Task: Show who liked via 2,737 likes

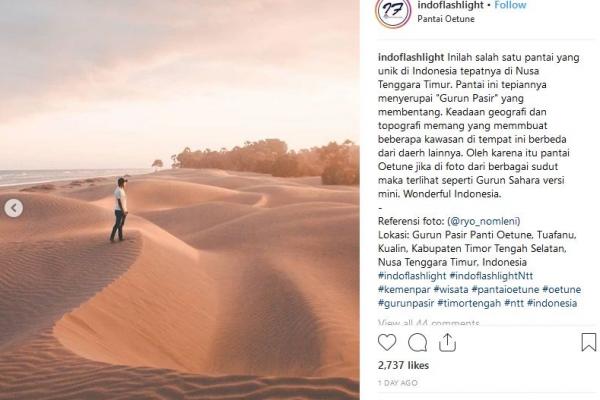Action: 403,366
